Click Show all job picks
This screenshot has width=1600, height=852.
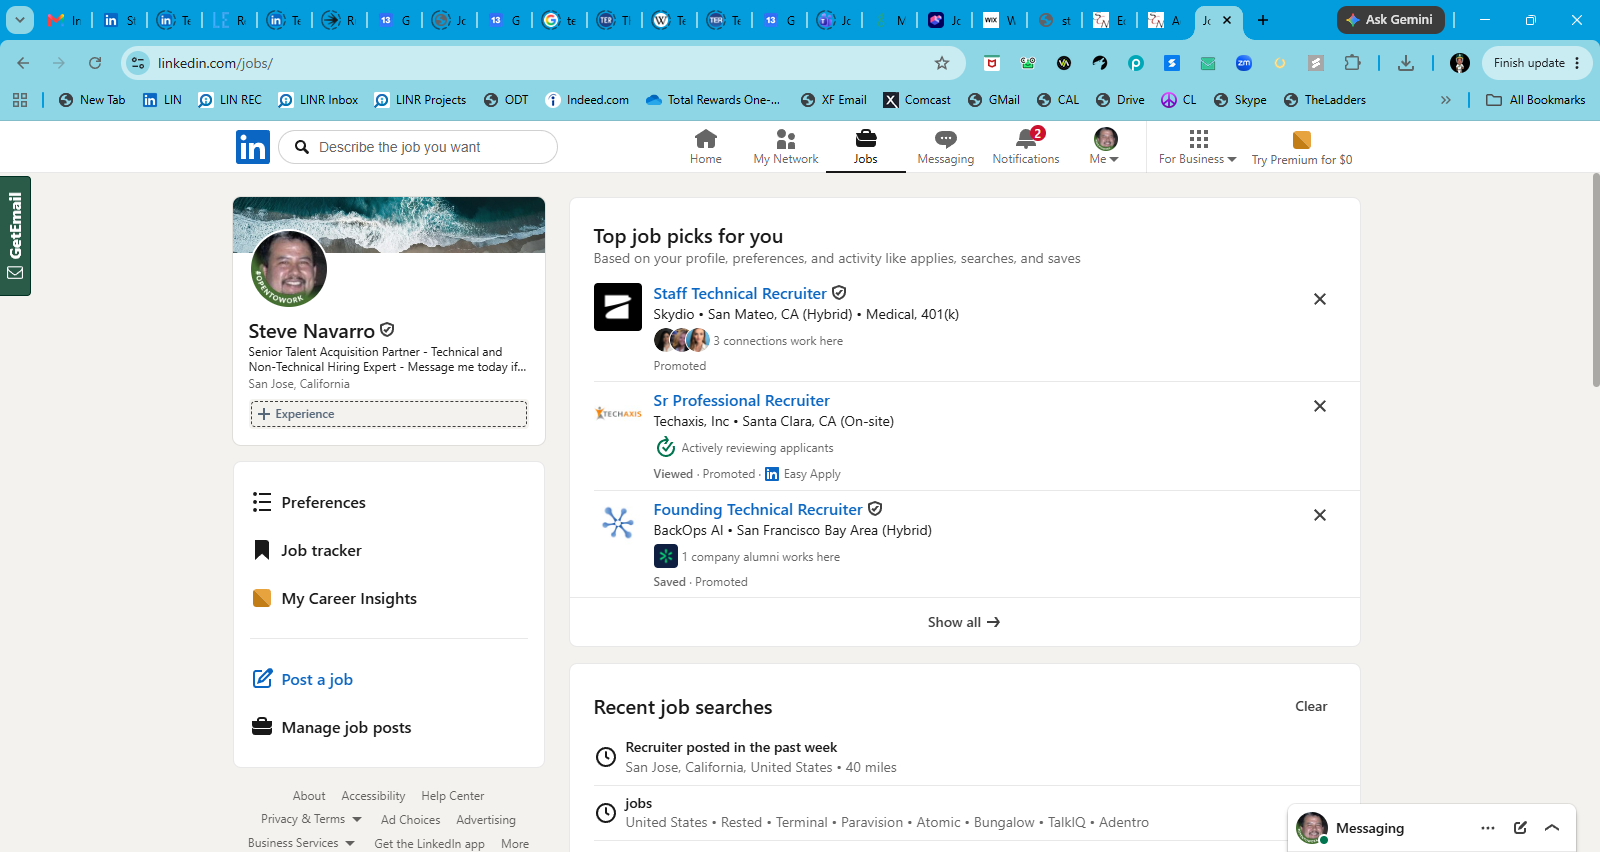pyautogui.click(x=964, y=622)
